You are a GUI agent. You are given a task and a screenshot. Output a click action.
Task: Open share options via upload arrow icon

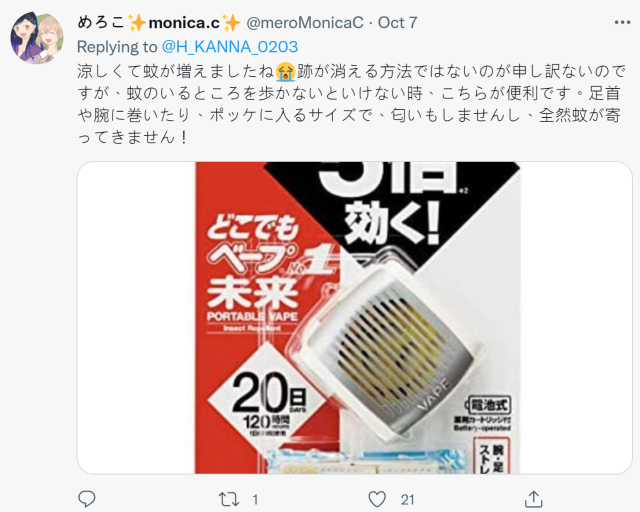533,499
